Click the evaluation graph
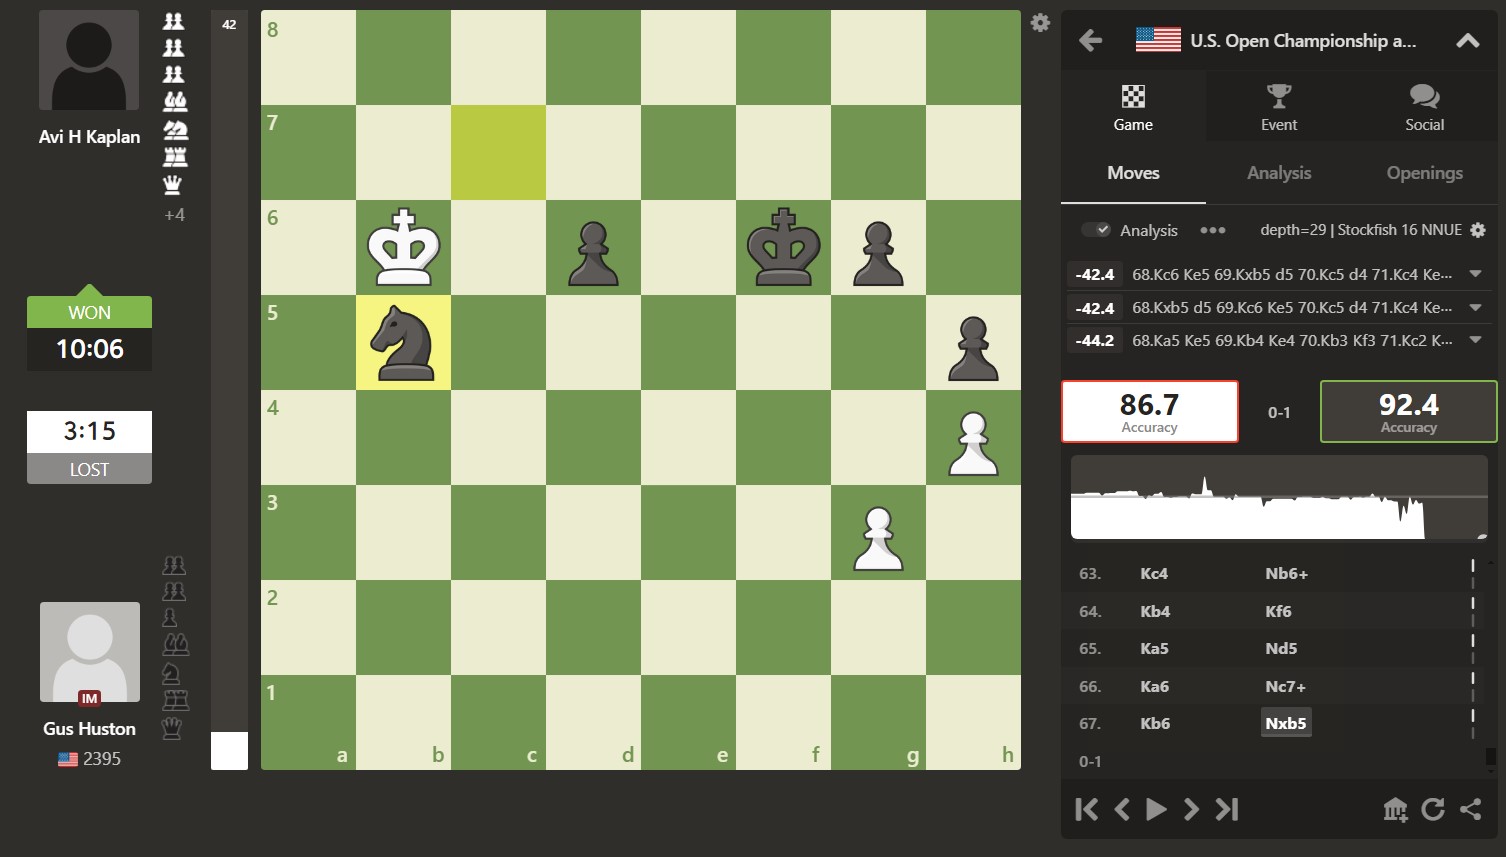Screen dimensions: 1506x857 [x=1279, y=498]
